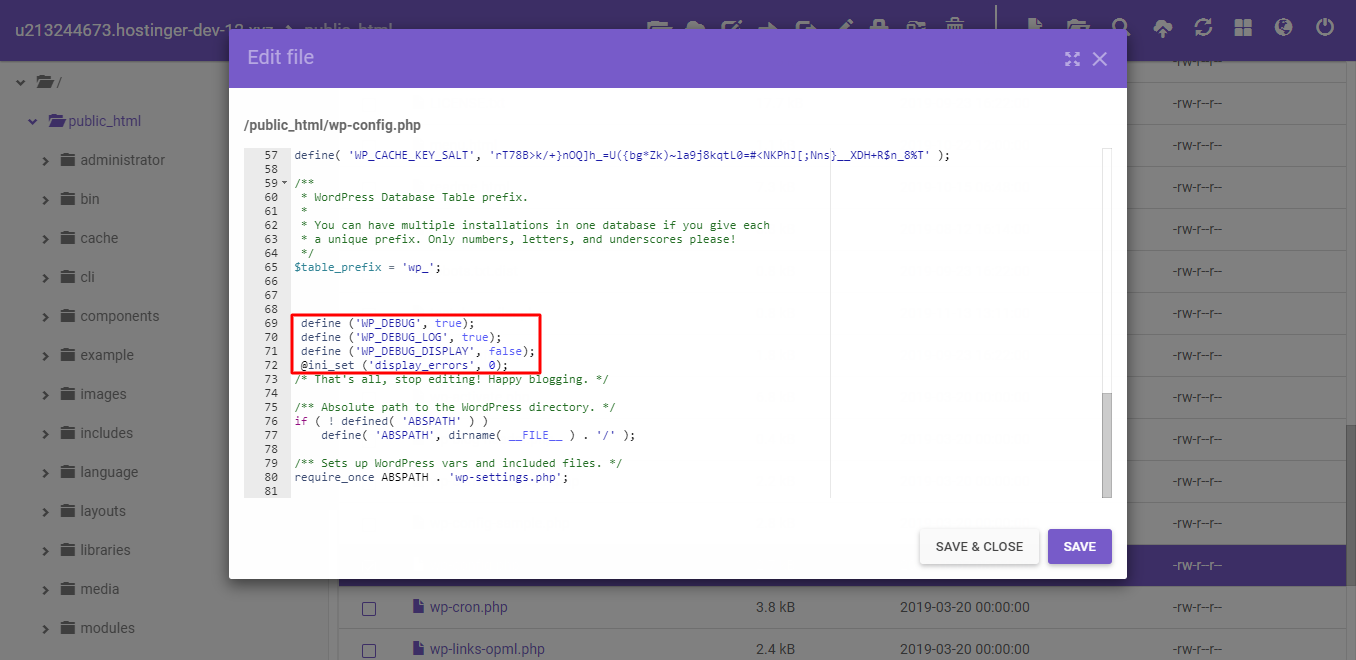Viewport: 1356px width, 660px height.
Task: Click the globe language icon
Action: pyautogui.click(x=1284, y=28)
